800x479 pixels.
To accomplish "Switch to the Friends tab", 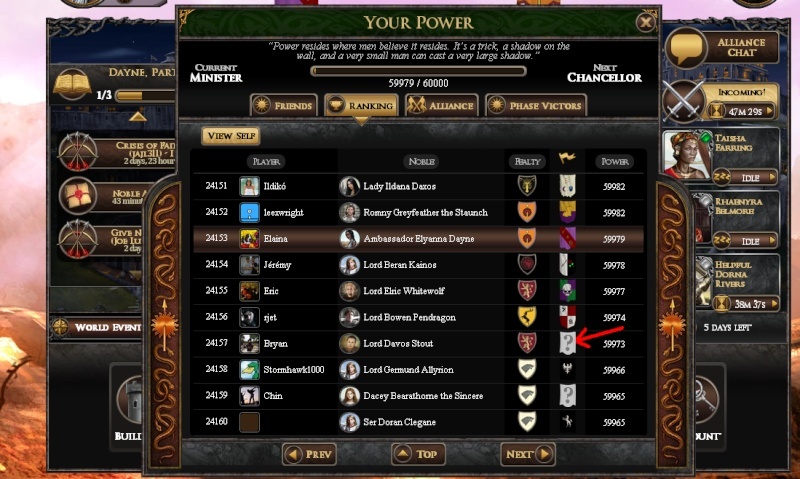I will point(284,106).
